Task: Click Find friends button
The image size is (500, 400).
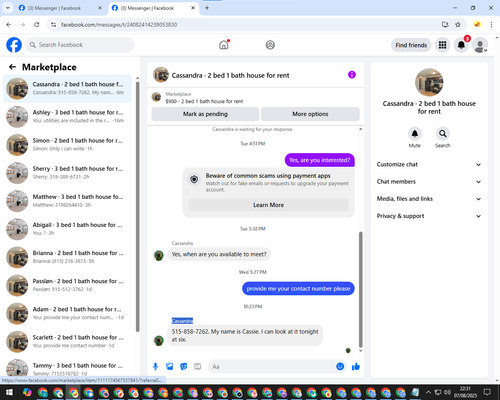Action: click(411, 45)
